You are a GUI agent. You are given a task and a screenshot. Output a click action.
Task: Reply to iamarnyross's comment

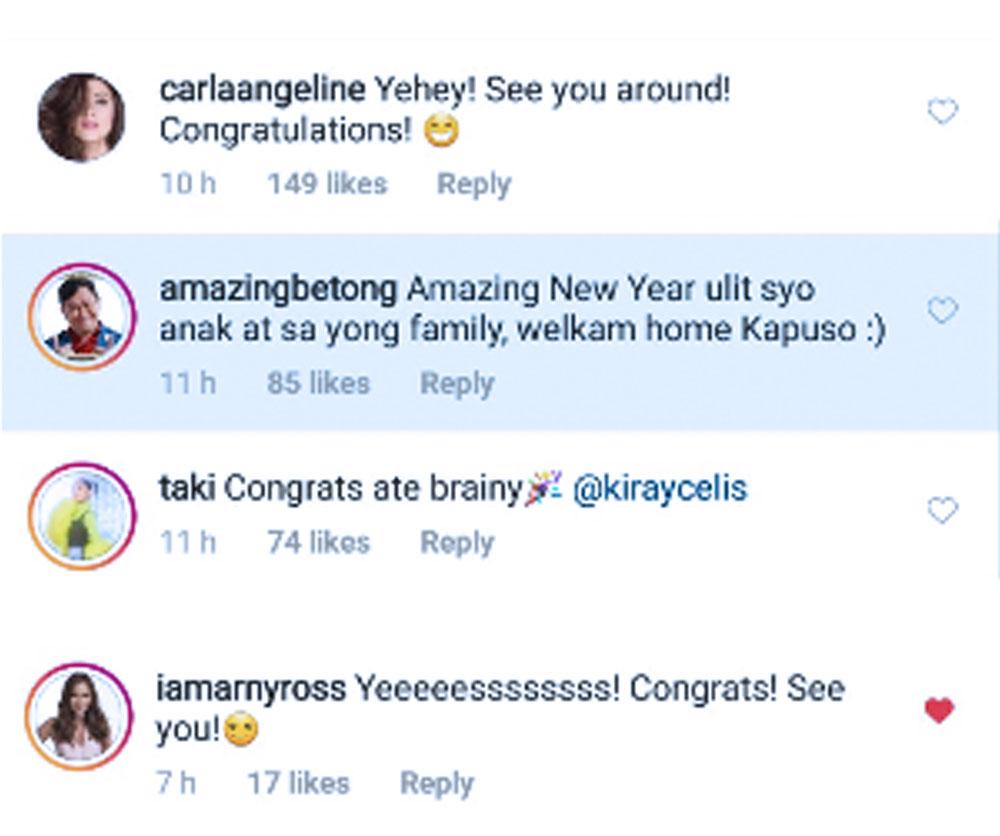[437, 783]
